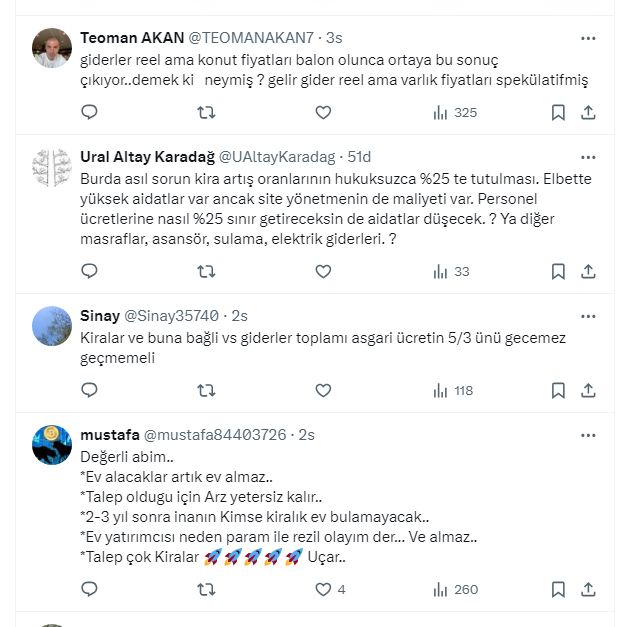Retweet mustafa's post
This screenshot has height=627, width=627.
(206, 590)
